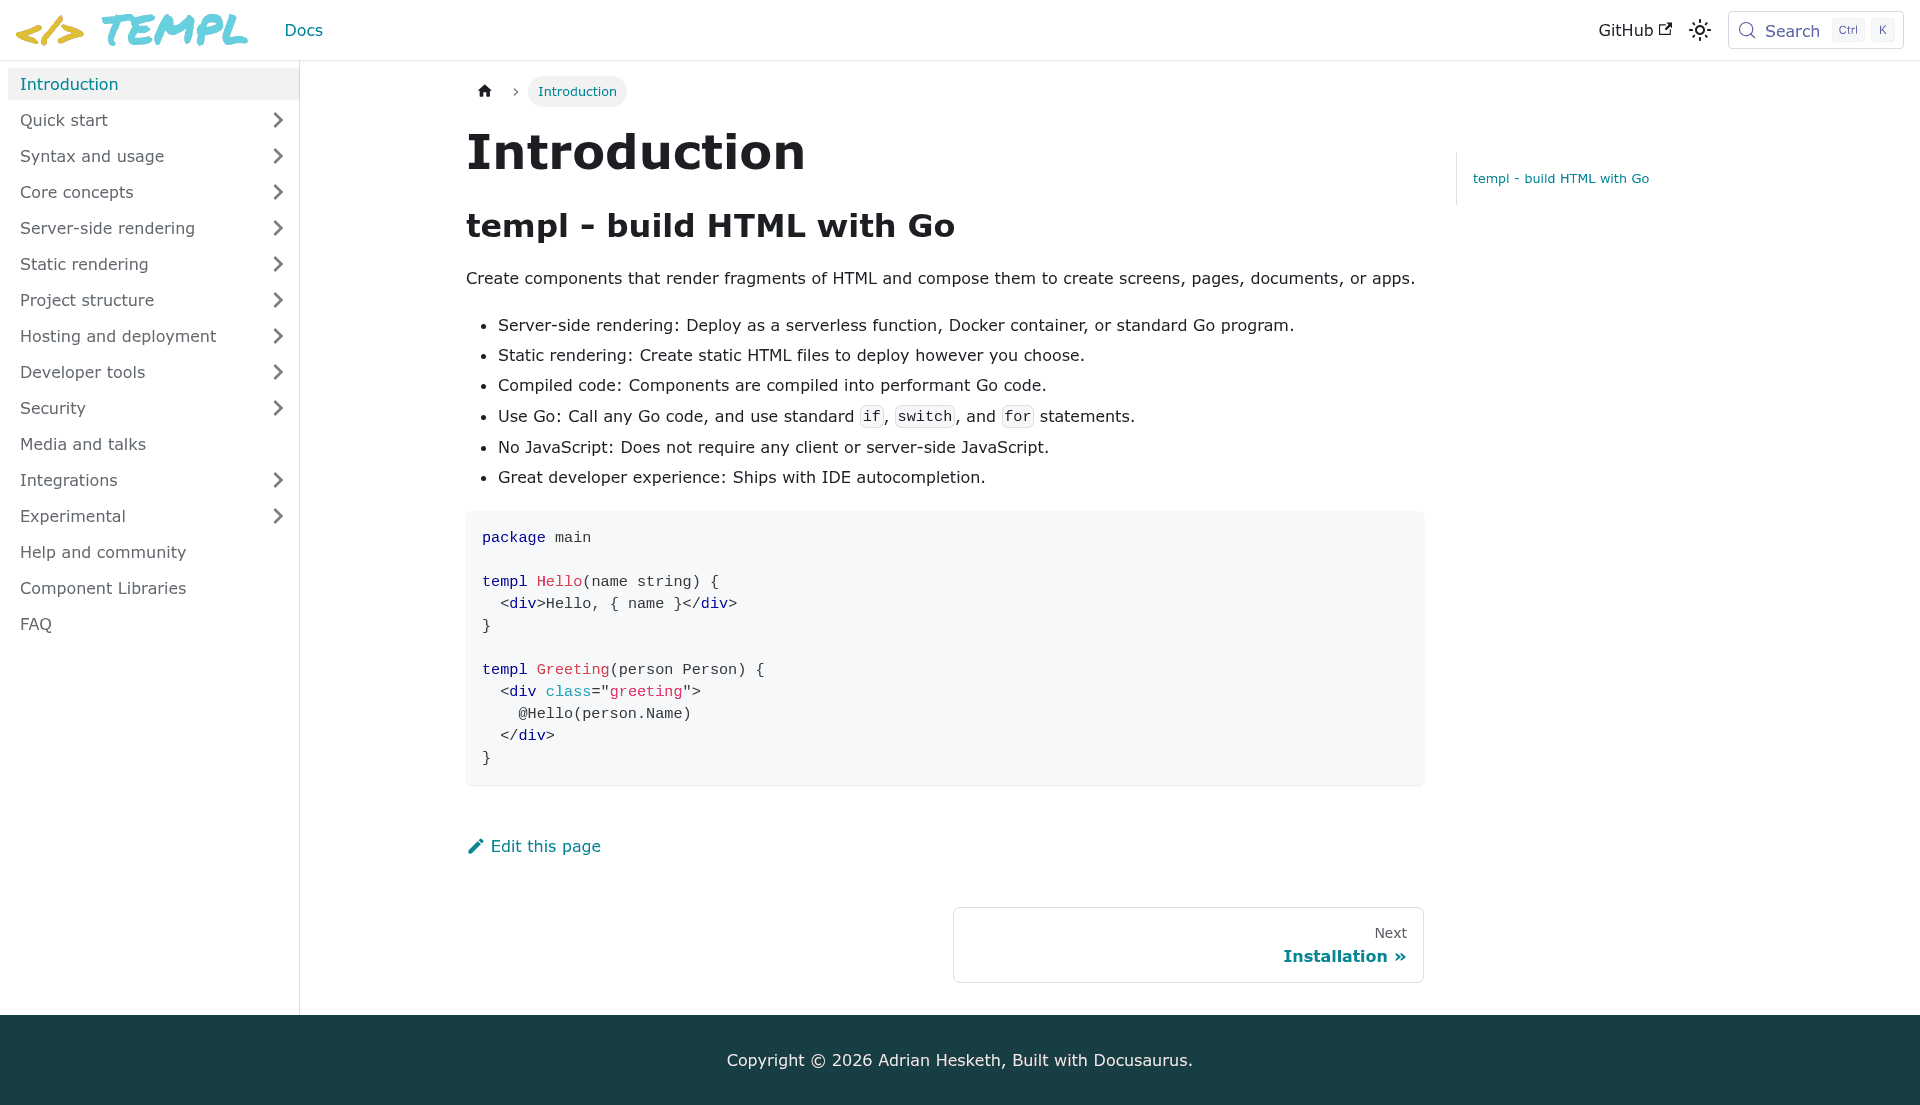Expand Quick start chevron
This screenshot has width=1920, height=1105.
click(278, 120)
